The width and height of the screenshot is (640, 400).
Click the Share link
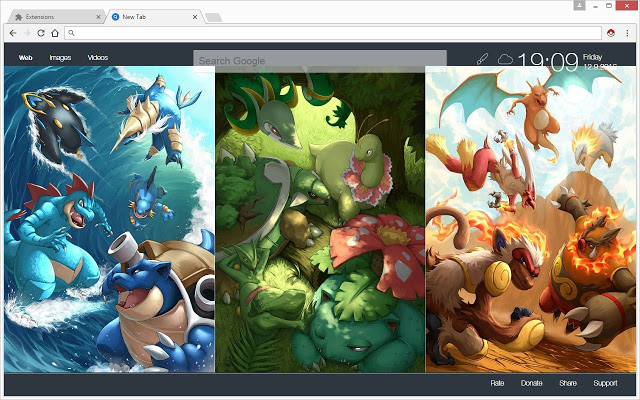[568, 383]
